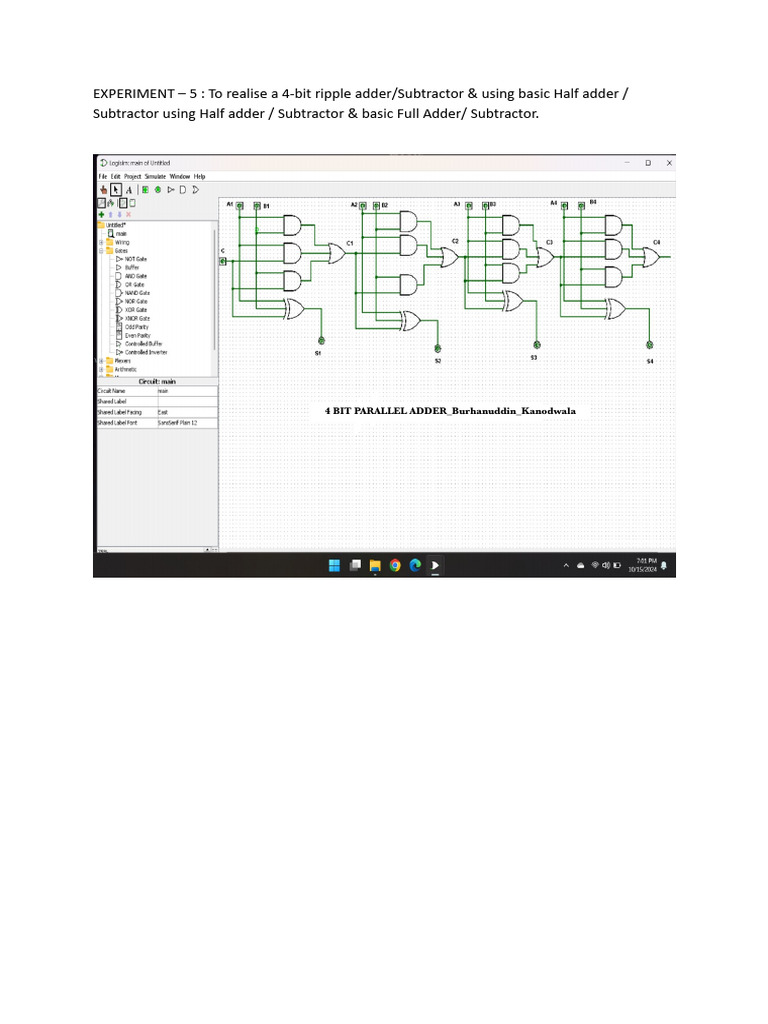
Task: Show the simulation hierarchy icon
Action: pos(110,203)
